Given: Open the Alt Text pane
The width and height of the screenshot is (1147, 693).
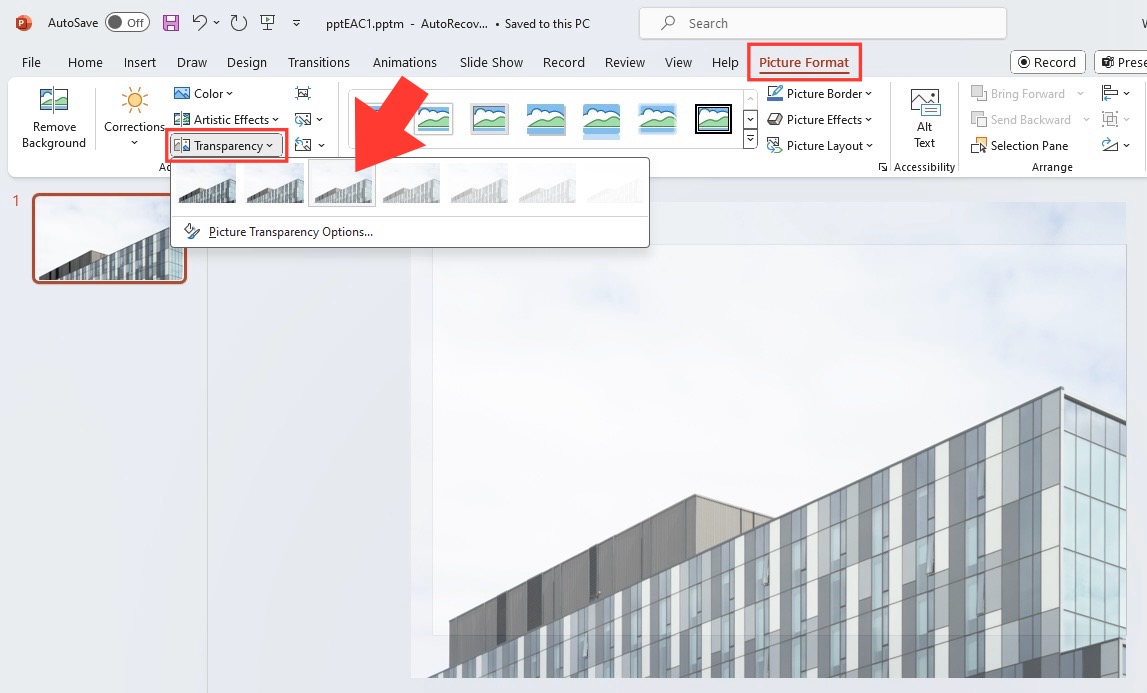Looking at the screenshot, I should point(925,118).
